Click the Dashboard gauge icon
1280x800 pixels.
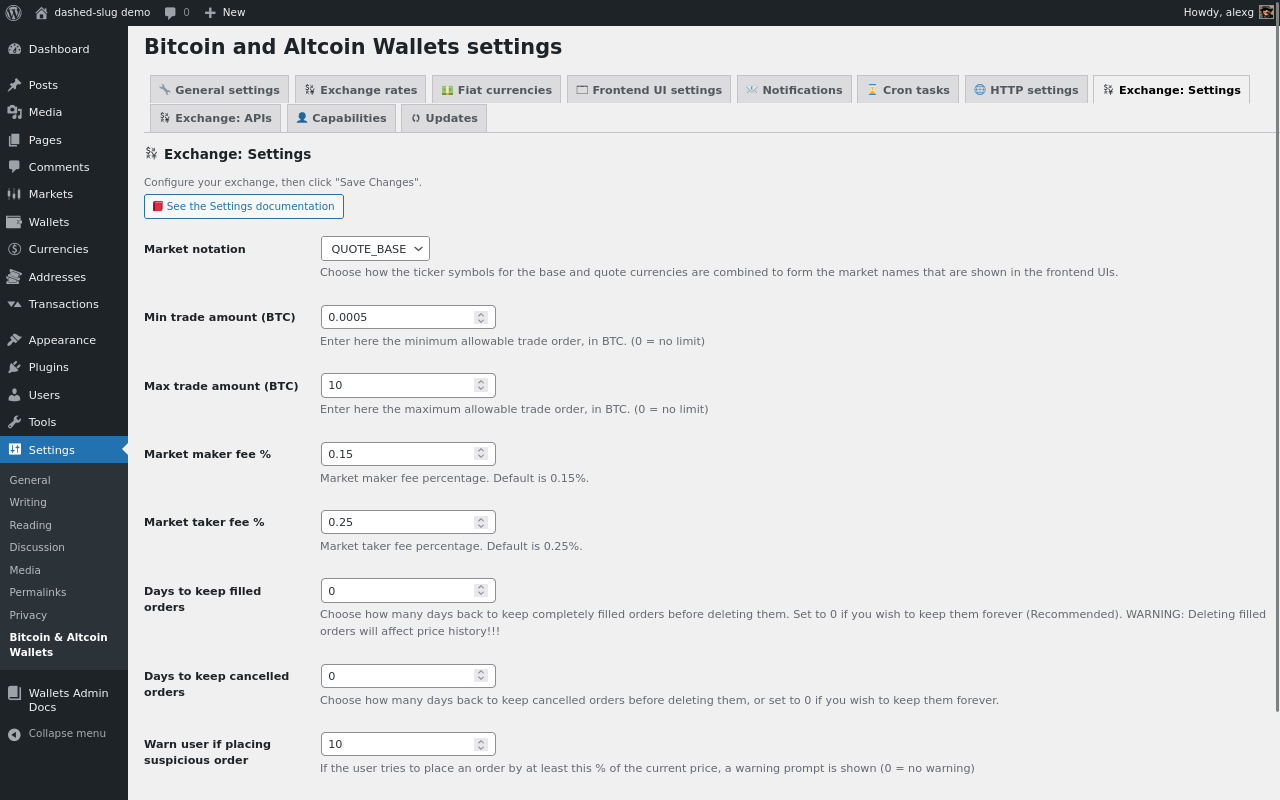click(x=14, y=49)
